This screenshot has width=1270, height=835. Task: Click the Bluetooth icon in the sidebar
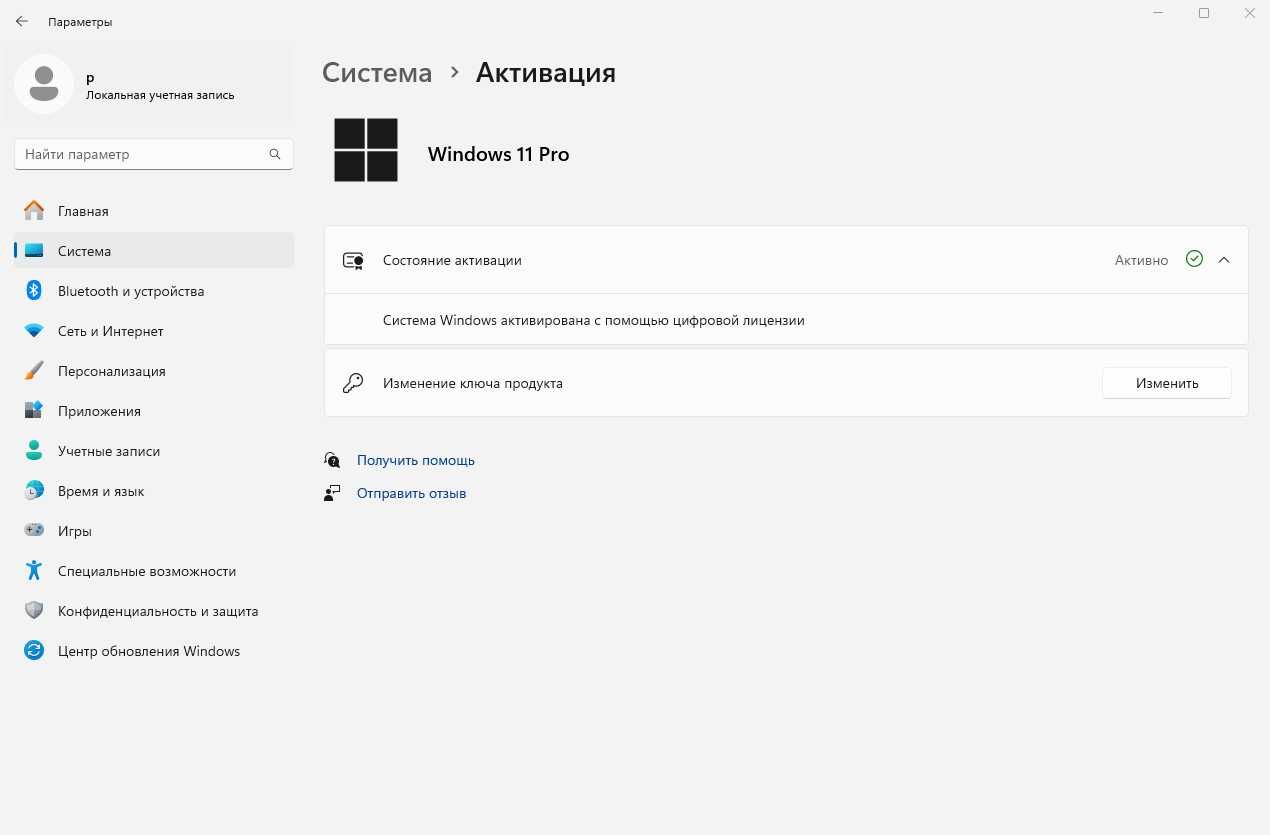(x=34, y=291)
